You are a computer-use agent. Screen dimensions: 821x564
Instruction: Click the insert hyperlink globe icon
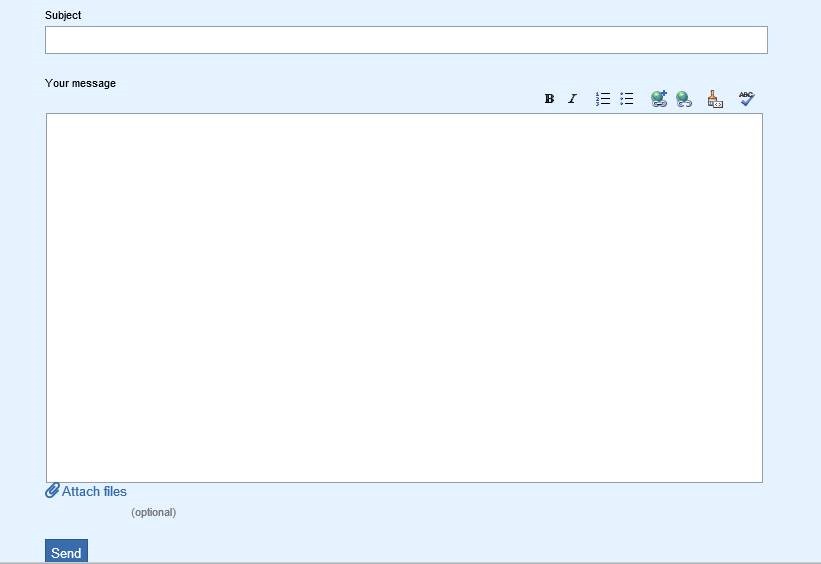pyautogui.click(x=659, y=99)
